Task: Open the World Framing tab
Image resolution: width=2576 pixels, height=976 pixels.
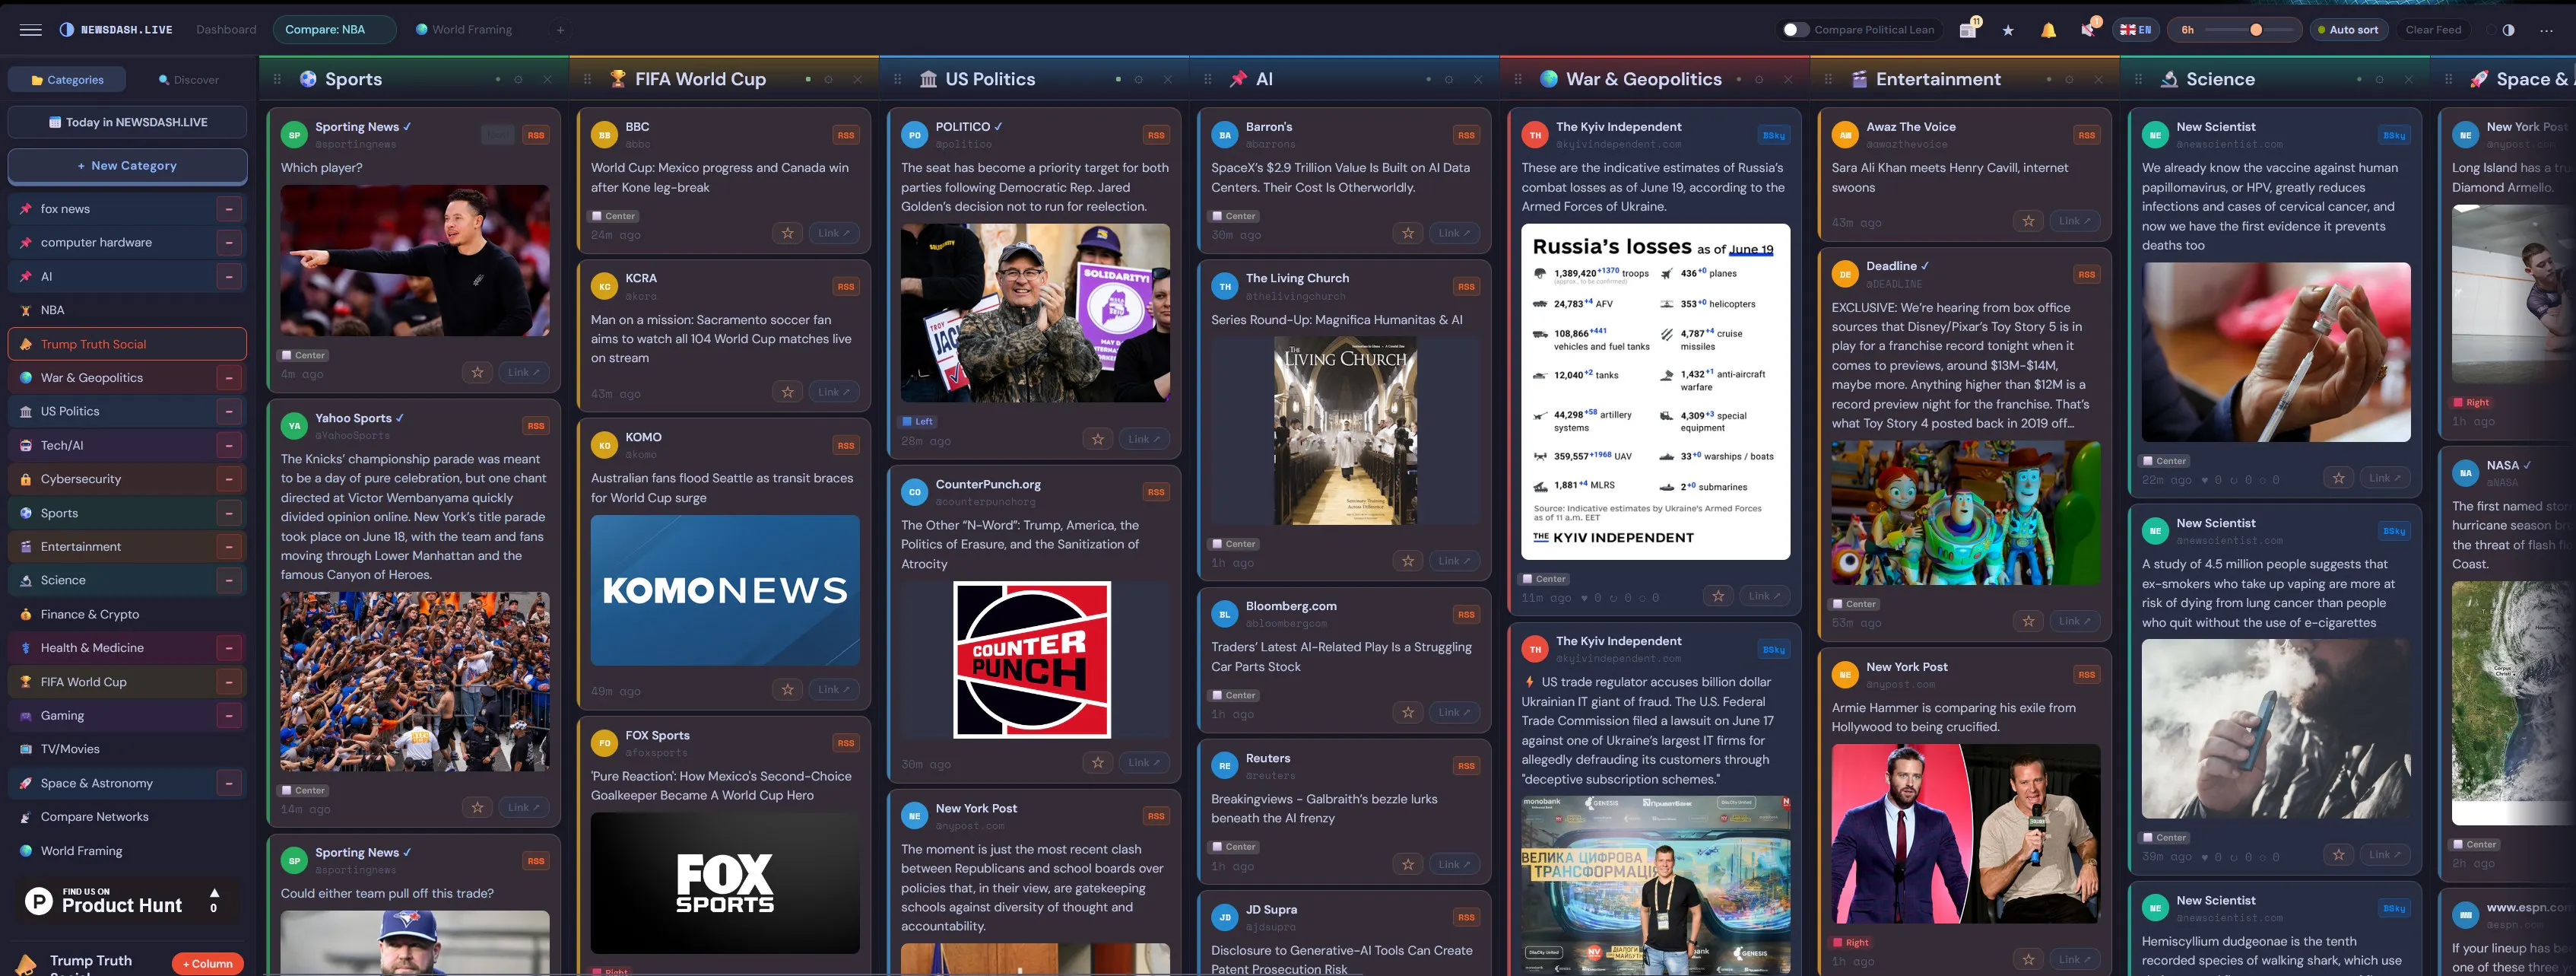Action: click(464, 30)
